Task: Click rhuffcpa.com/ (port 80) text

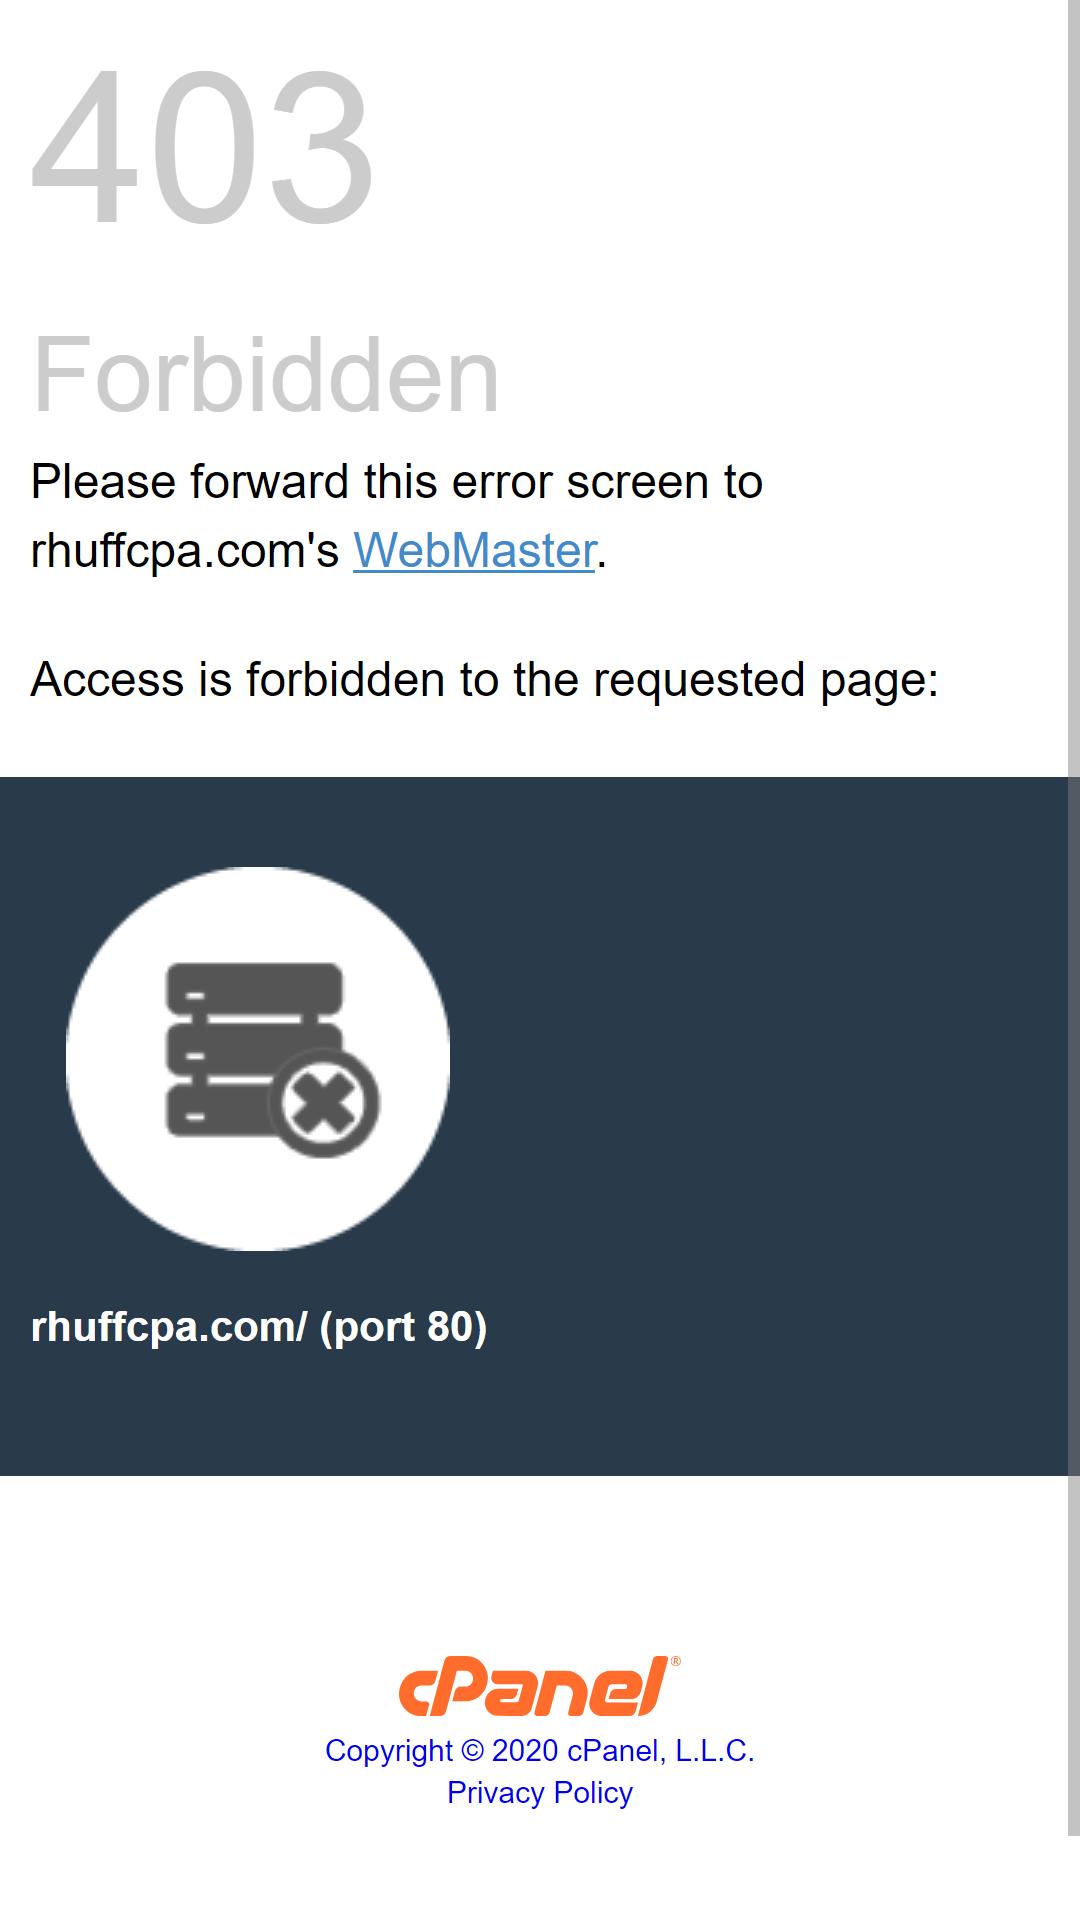Action: [259, 1327]
